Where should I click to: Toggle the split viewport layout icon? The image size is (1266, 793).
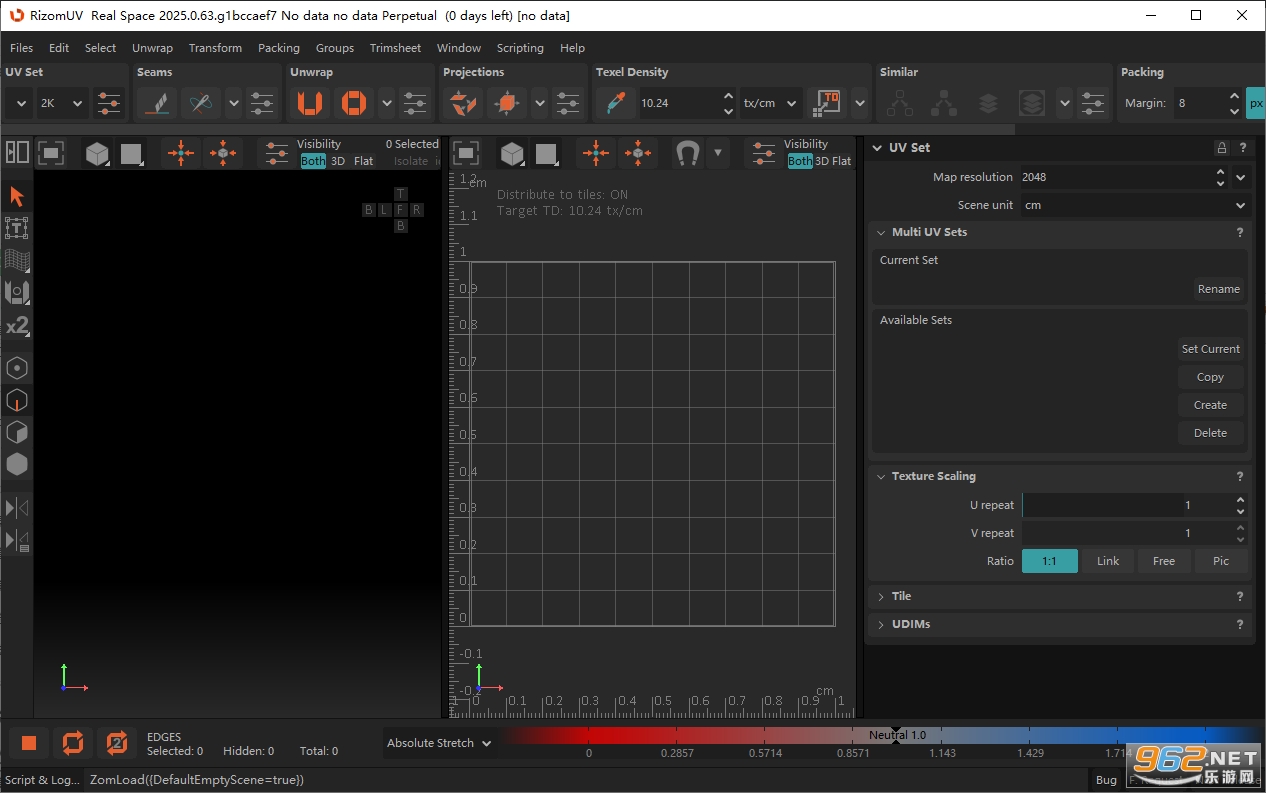pos(17,152)
